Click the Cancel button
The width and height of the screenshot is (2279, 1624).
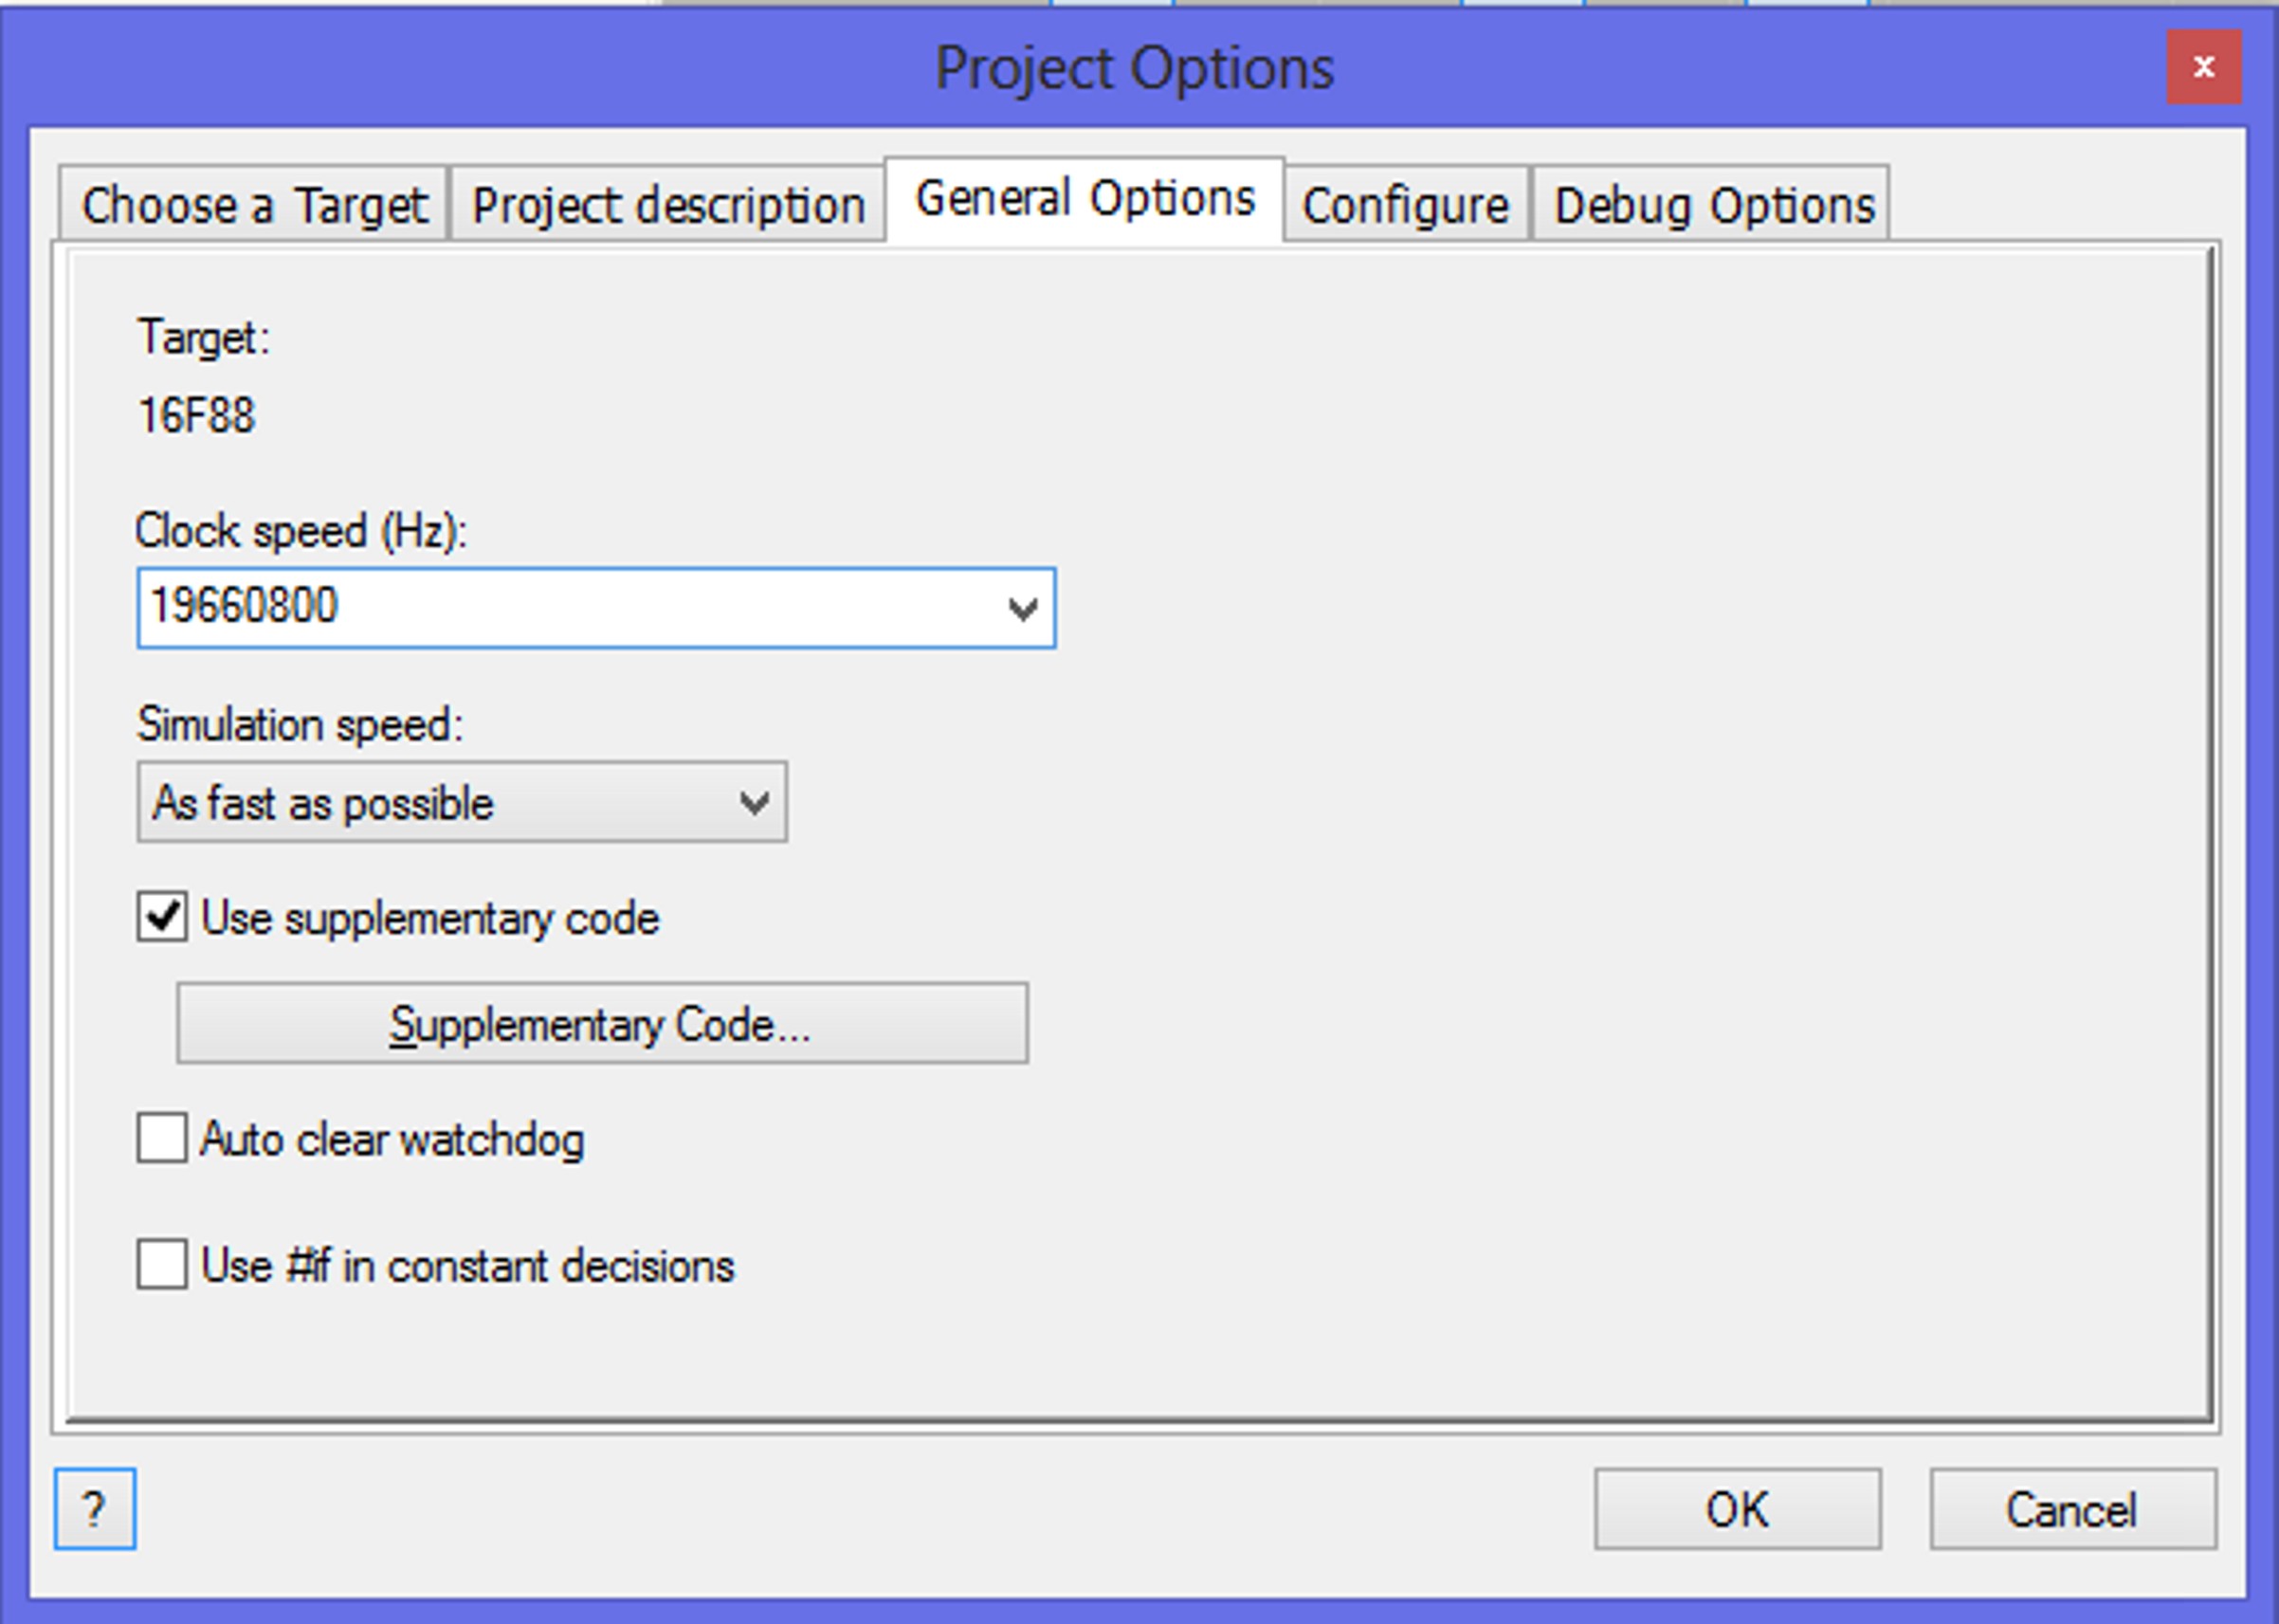click(2072, 1508)
